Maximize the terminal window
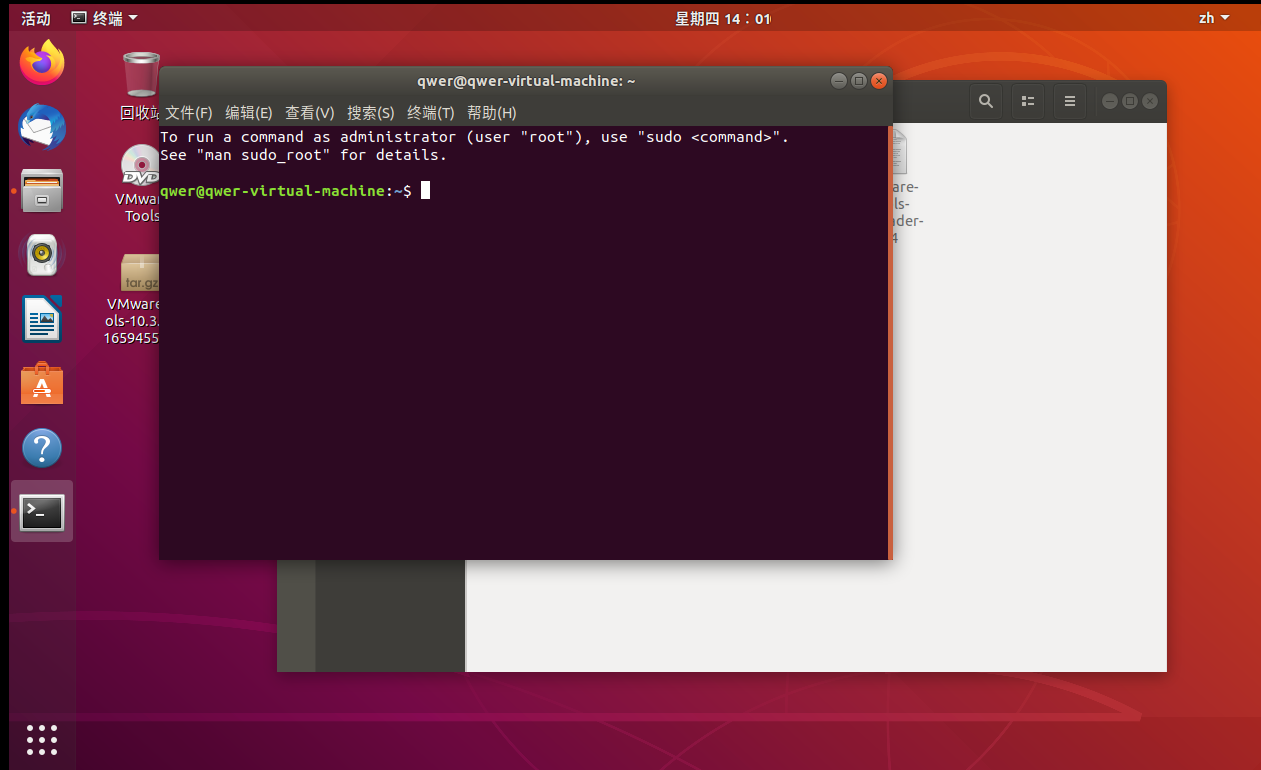The image size is (1261, 770). (858, 81)
